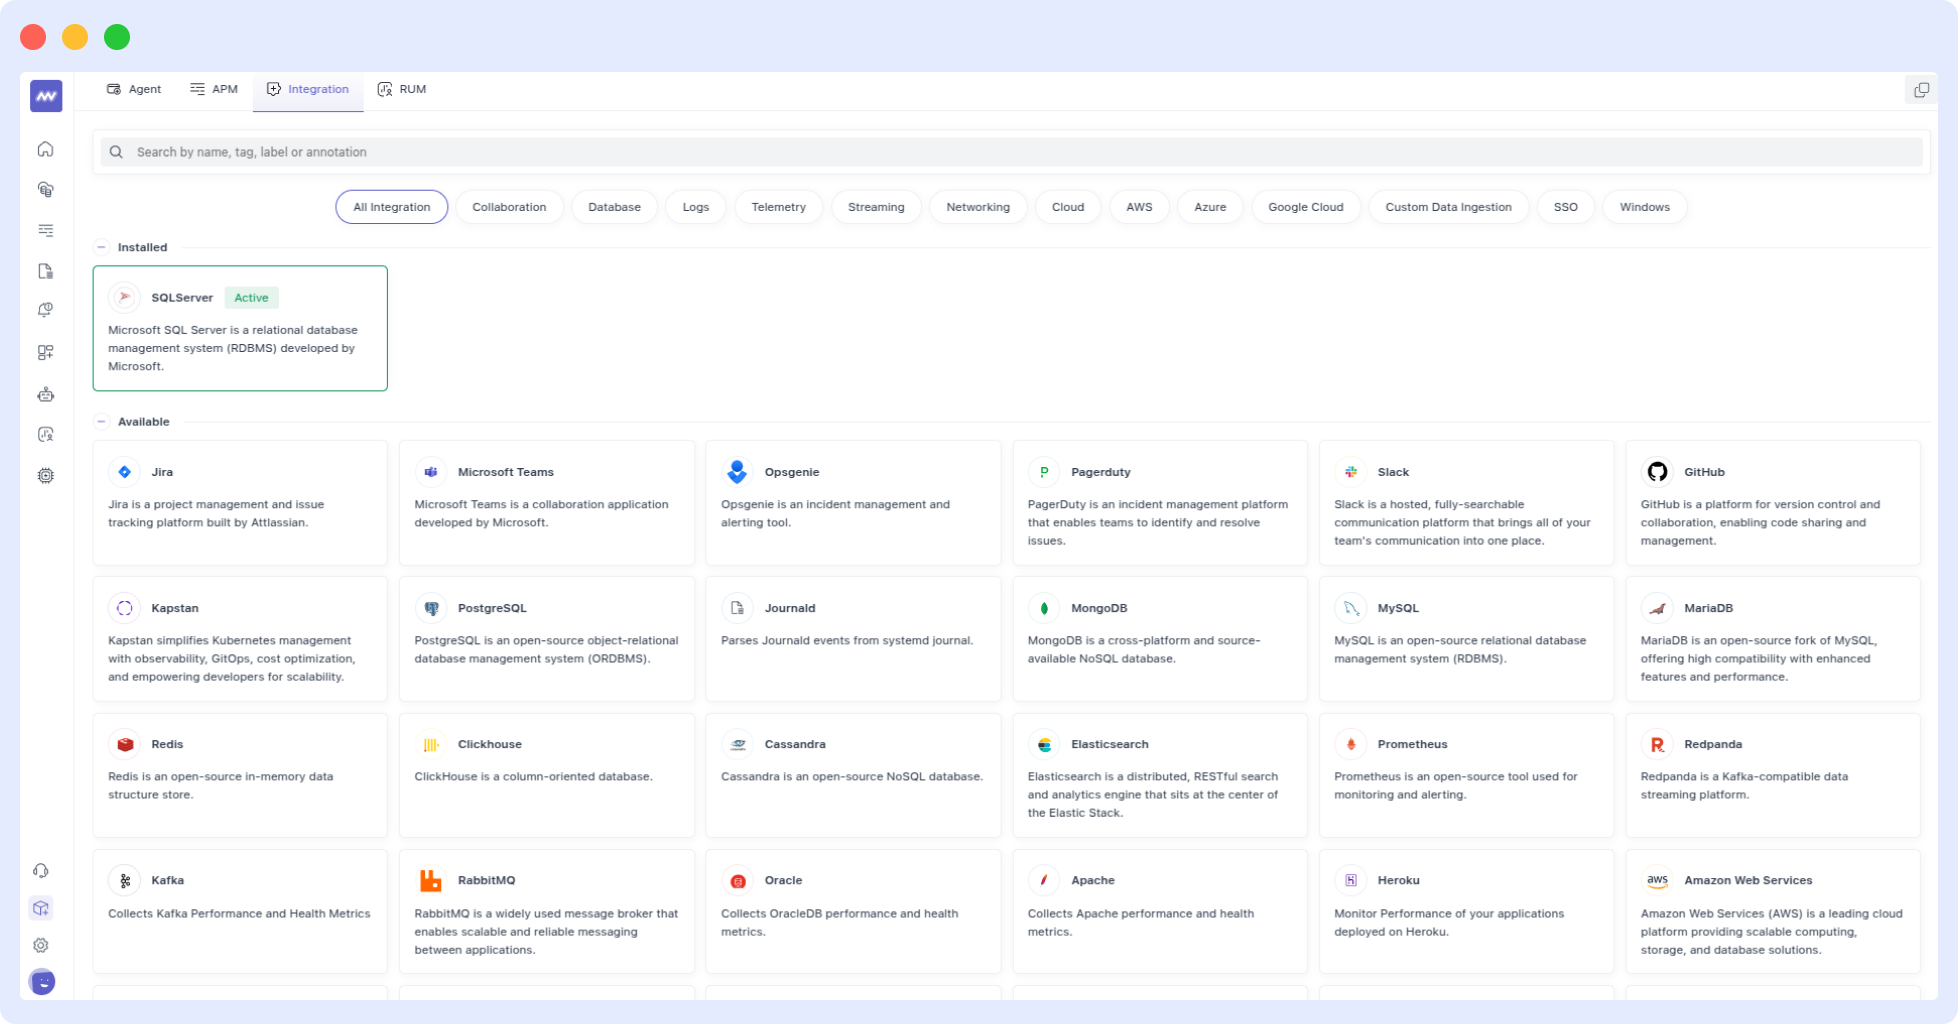1958x1024 pixels.
Task: Open the installed SQLServer integration card
Action: click(240, 328)
